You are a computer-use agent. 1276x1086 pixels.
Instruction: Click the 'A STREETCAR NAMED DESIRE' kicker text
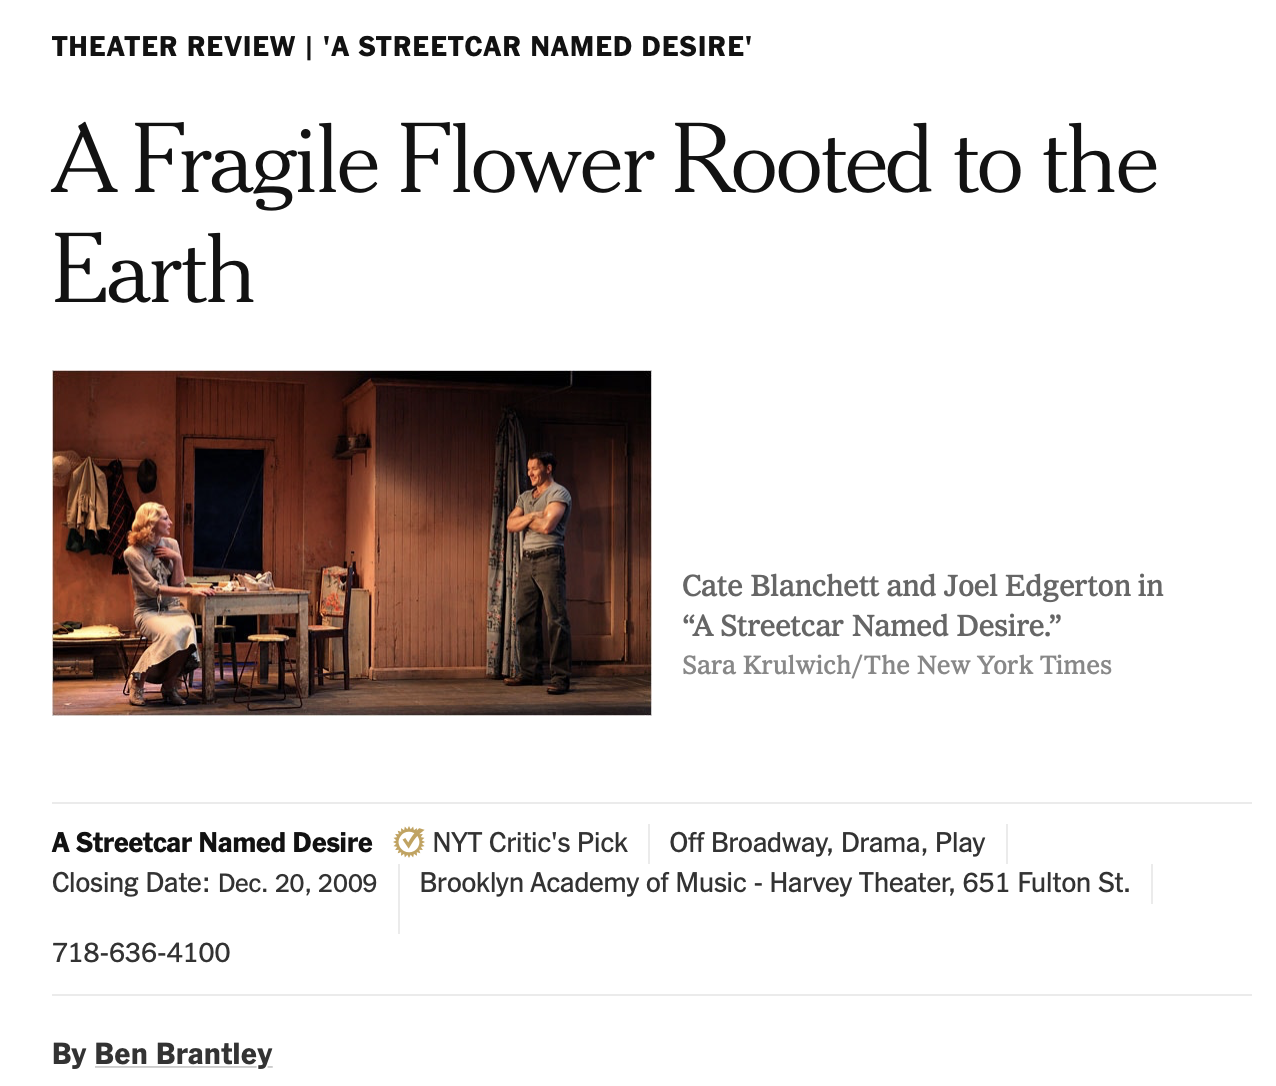click(x=537, y=47)
